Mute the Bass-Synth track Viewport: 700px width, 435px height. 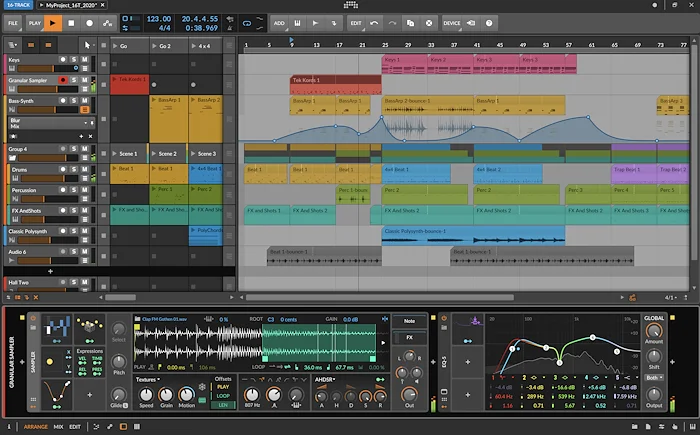pyautogui.click(x=84, y=100)
